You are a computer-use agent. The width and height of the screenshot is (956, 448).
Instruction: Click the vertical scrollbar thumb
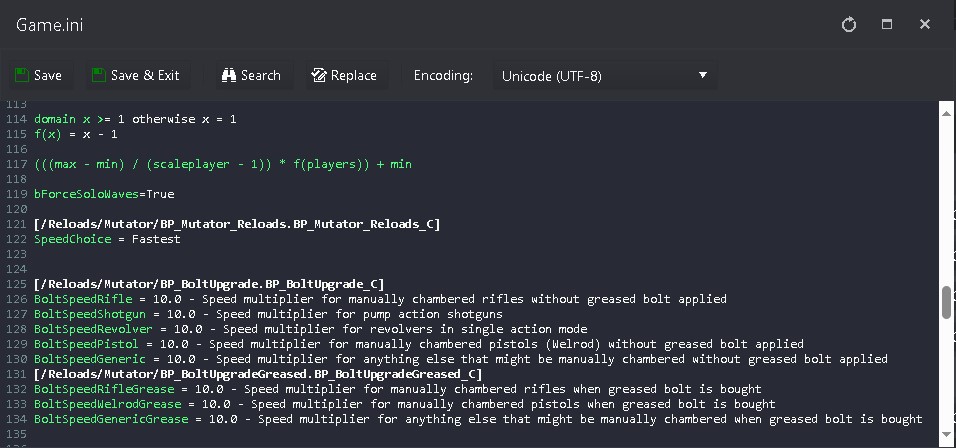point(947,302)
